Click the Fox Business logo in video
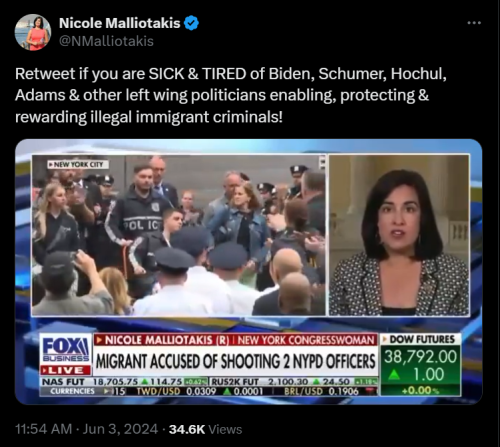Image resolution: width=500 pixels, height=447 pixels. (x=65, y=349)
